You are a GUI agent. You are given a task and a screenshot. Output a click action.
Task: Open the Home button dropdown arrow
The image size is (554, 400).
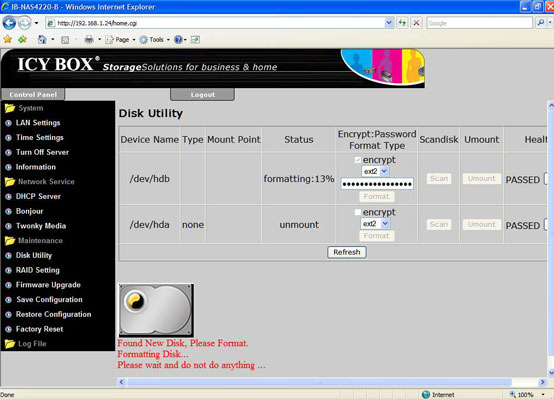pos(53,39)
